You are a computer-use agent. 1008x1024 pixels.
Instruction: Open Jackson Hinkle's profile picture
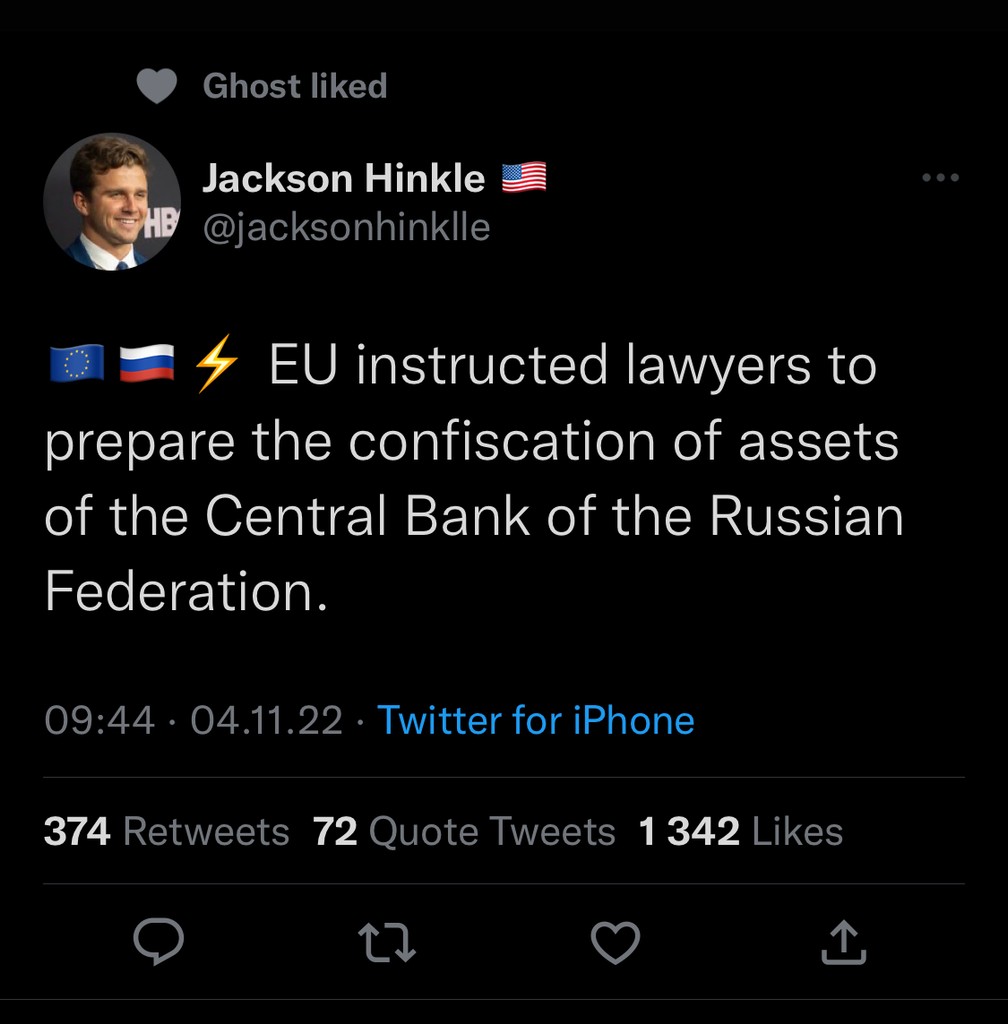coord(112,202)
